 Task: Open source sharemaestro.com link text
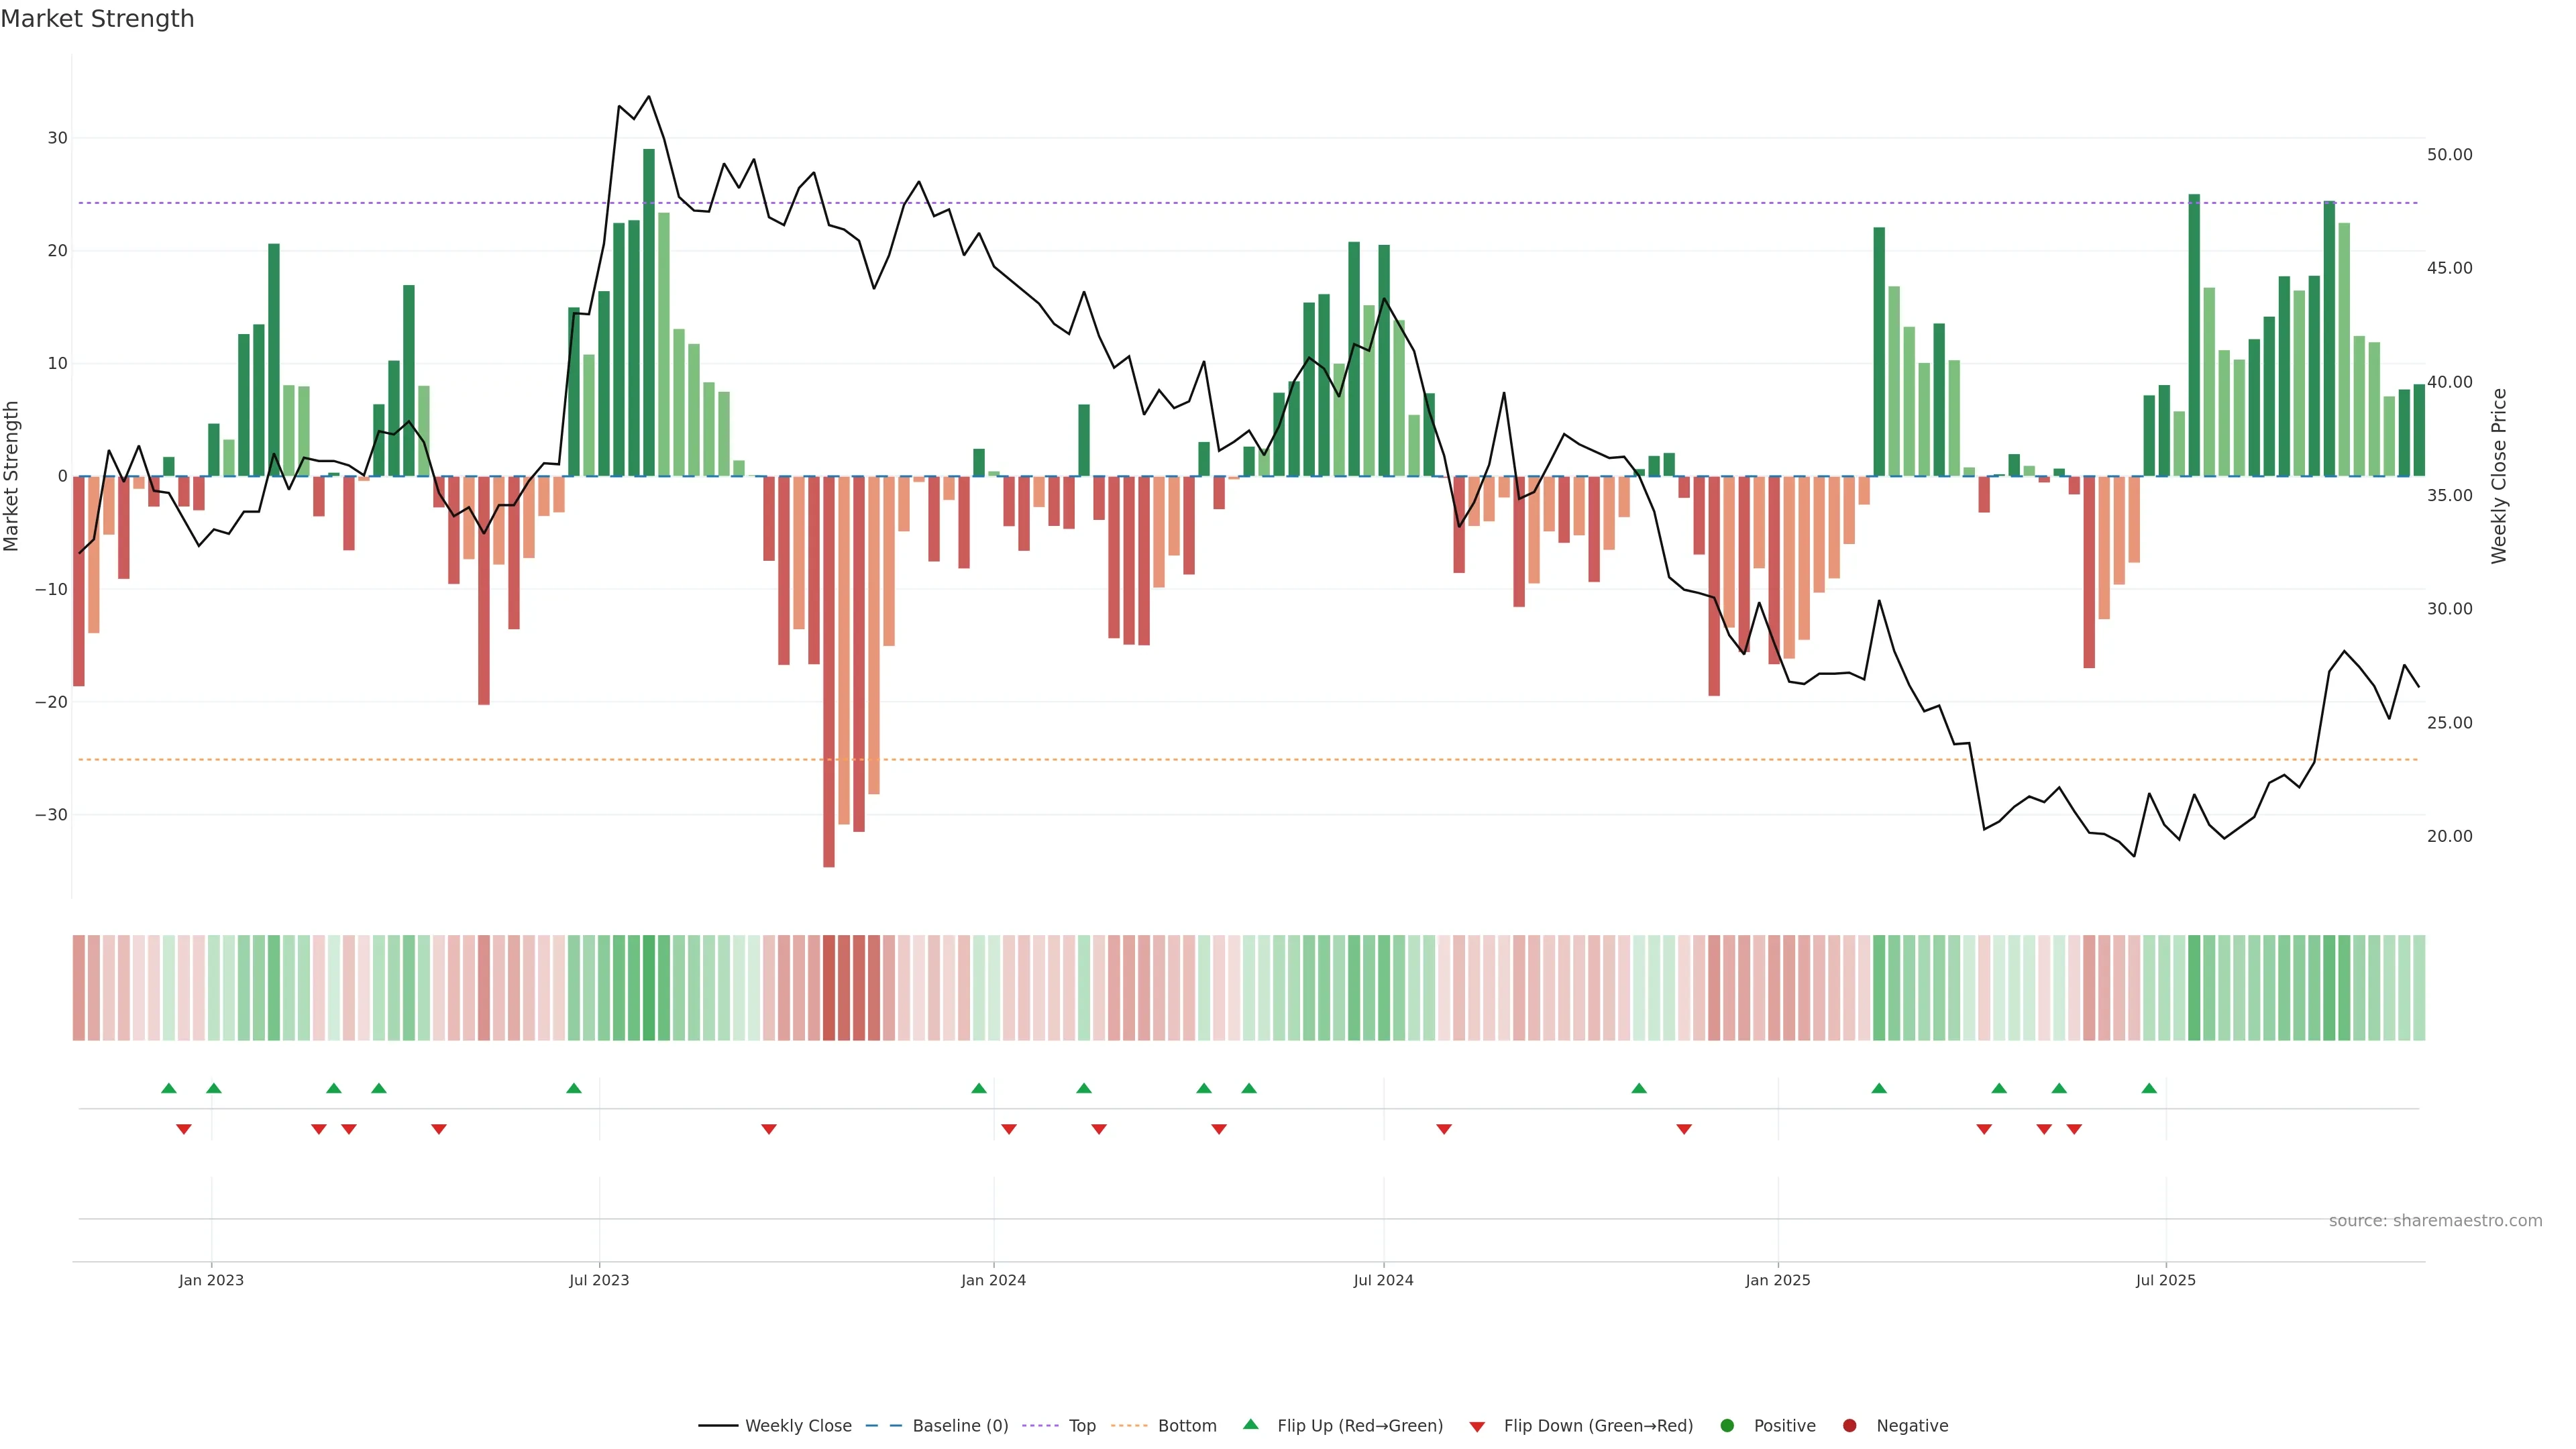(x=2435, y=1220)
